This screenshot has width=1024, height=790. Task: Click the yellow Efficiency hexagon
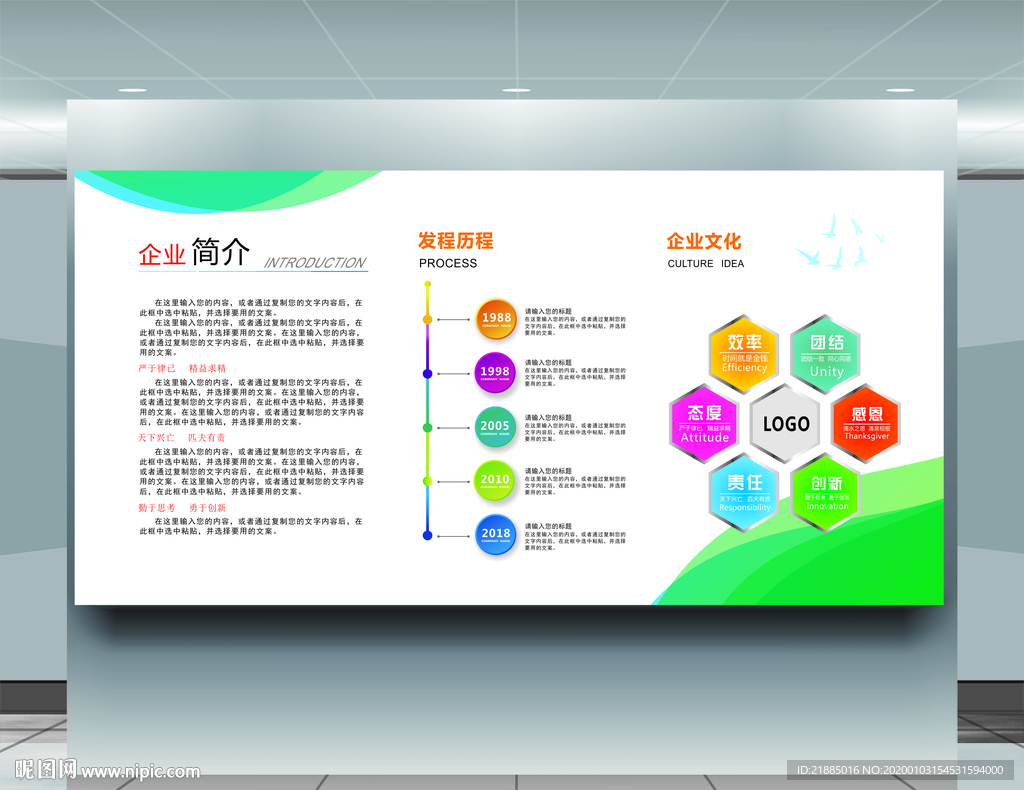tap(744, 354)
